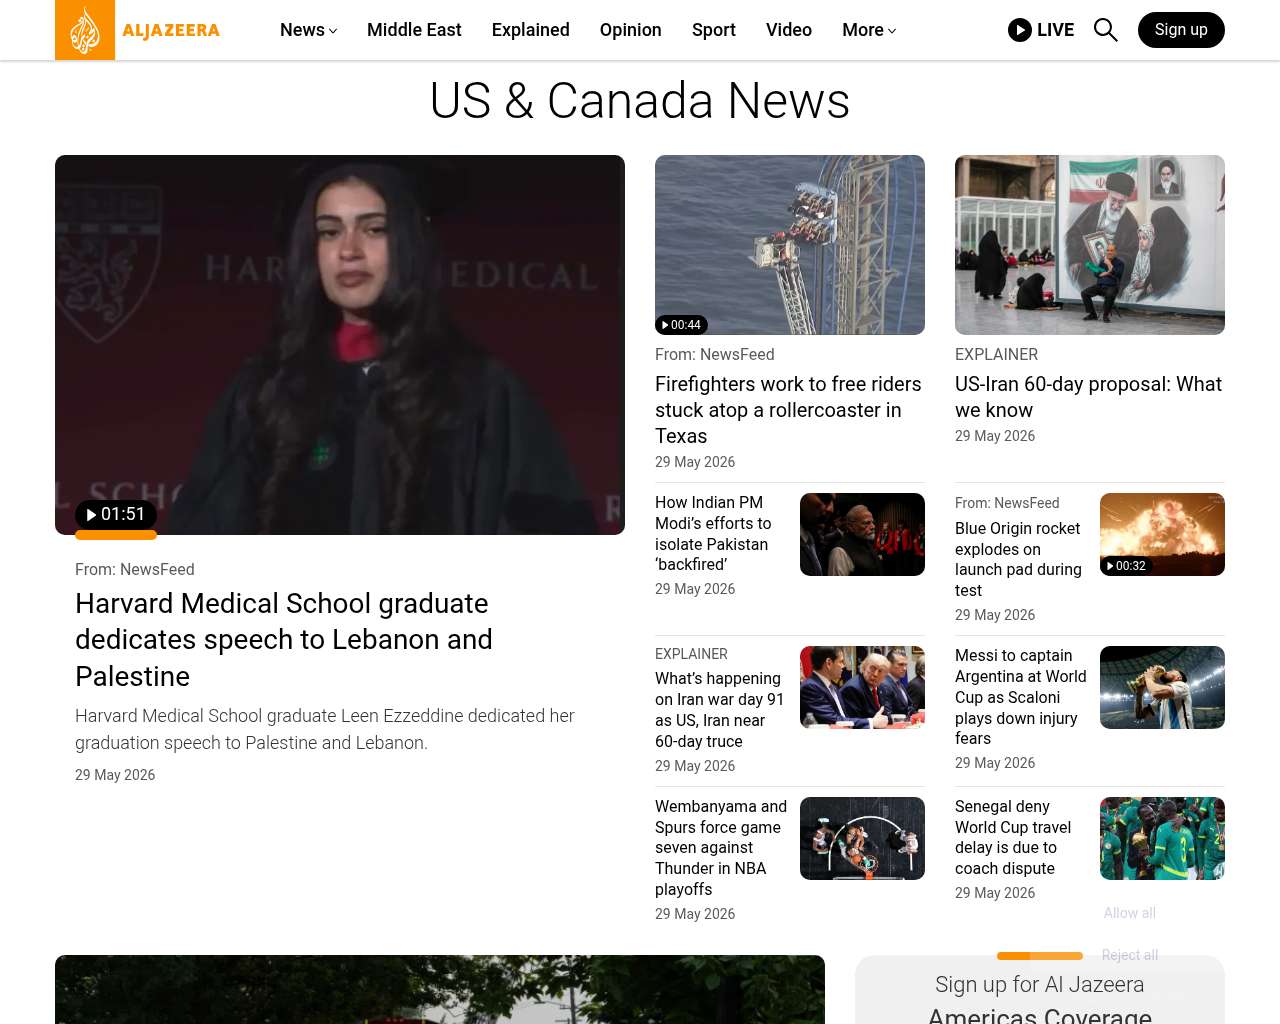The height and width of the screenshot is (1024, 1280).
Task: Choose Reject all cookies
Action: (x=1129, y=955)
